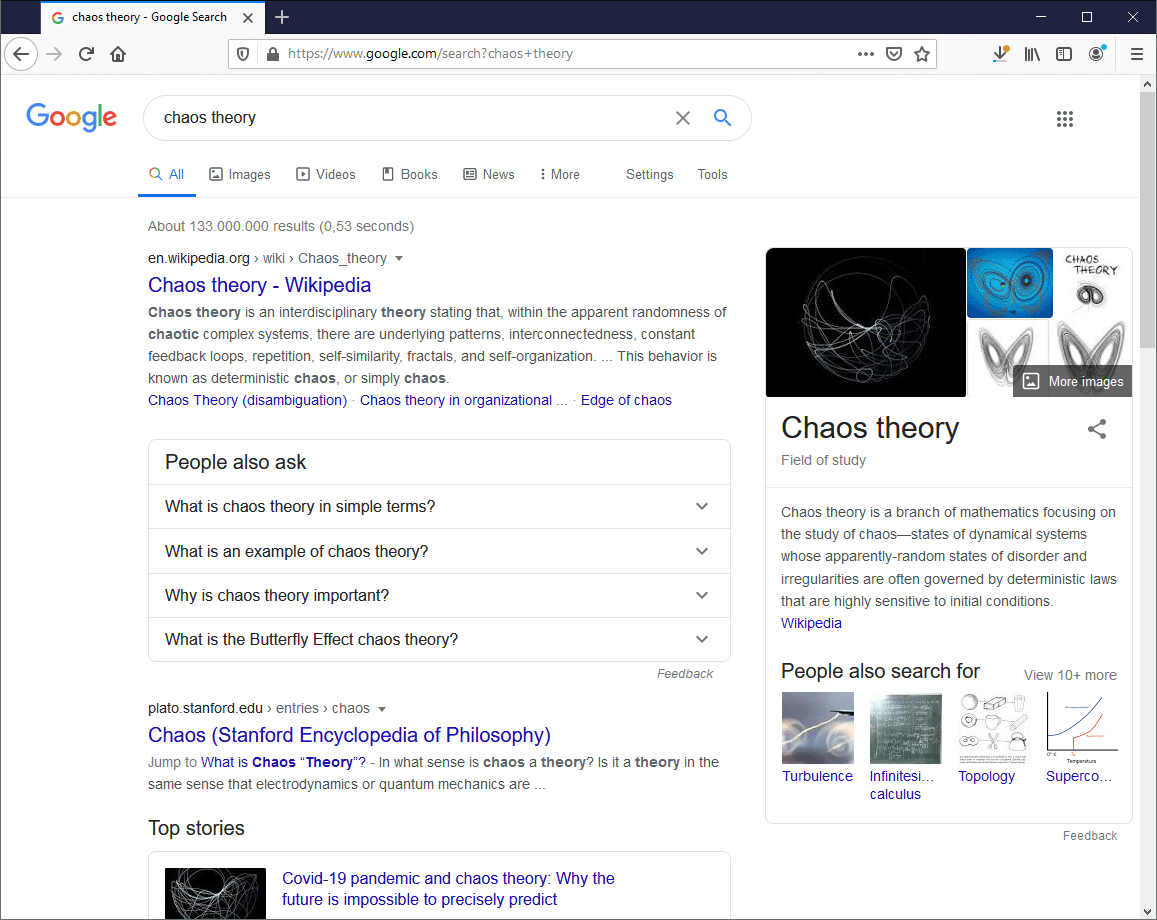The height and width of the screenshot is (920, 1157).
Task: Switch to the Images search tab
Action: 240,174
